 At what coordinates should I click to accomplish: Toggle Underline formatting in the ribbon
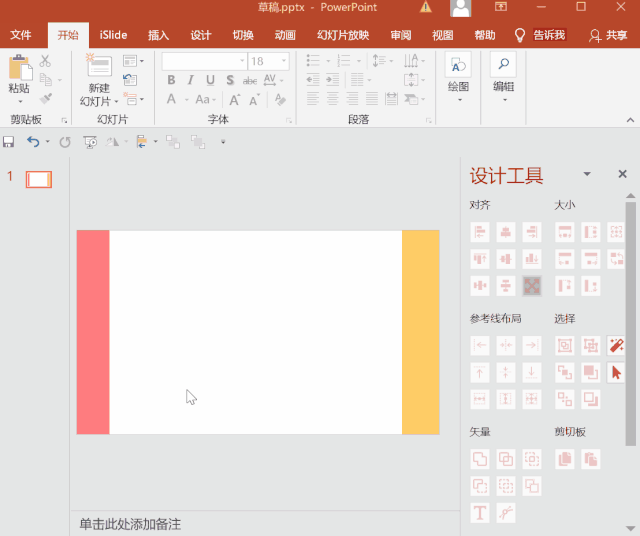click(x=211, y=80)
